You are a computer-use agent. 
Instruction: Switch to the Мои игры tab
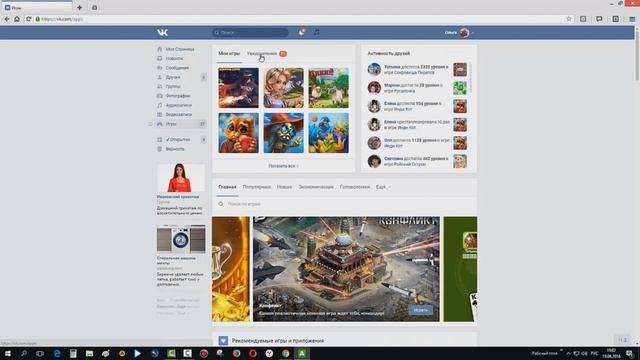tap(229, 53)
